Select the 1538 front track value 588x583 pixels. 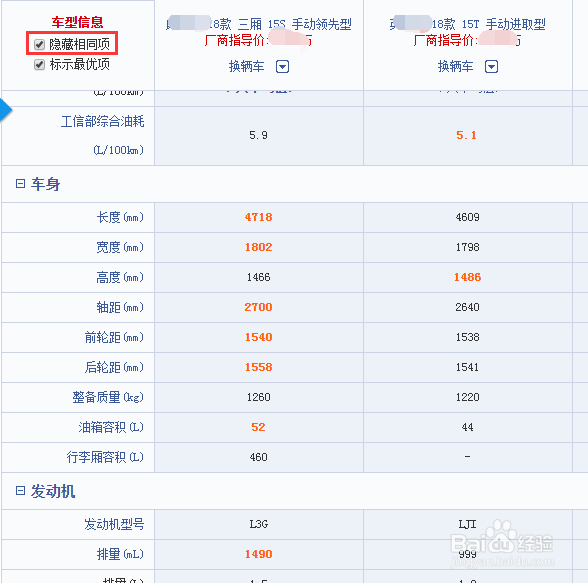(x=467, y=337)
